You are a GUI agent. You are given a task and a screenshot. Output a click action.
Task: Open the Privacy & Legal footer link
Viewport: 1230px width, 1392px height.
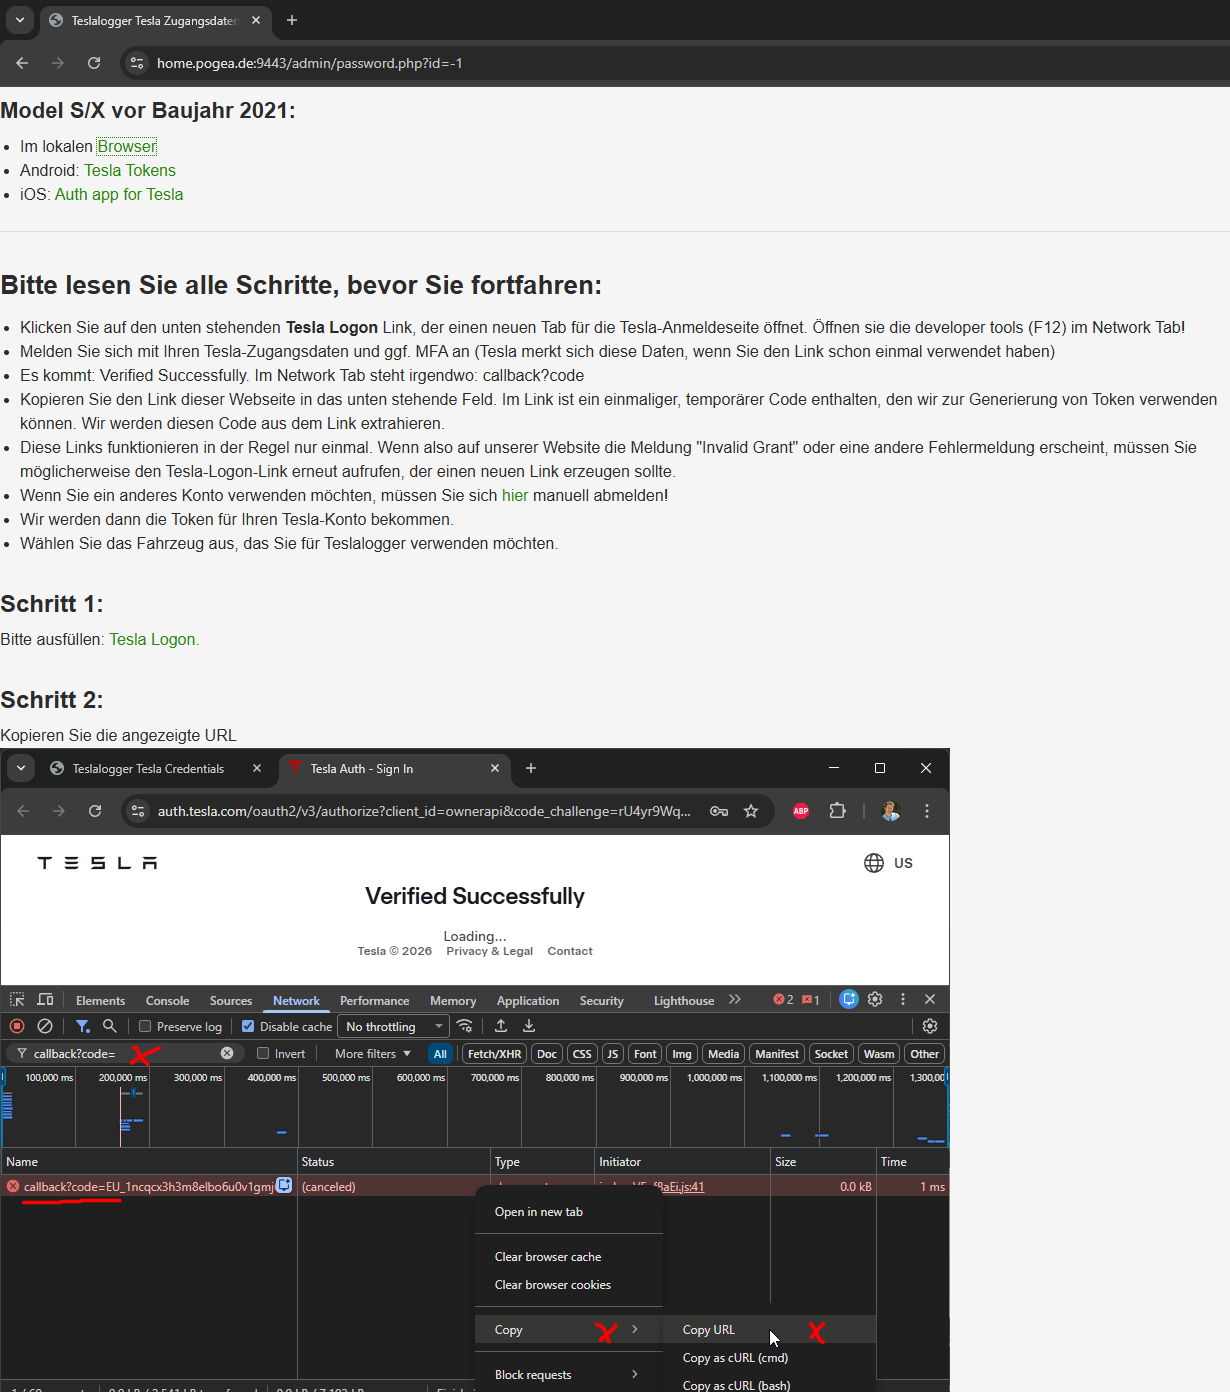click(x=489, y=951)
